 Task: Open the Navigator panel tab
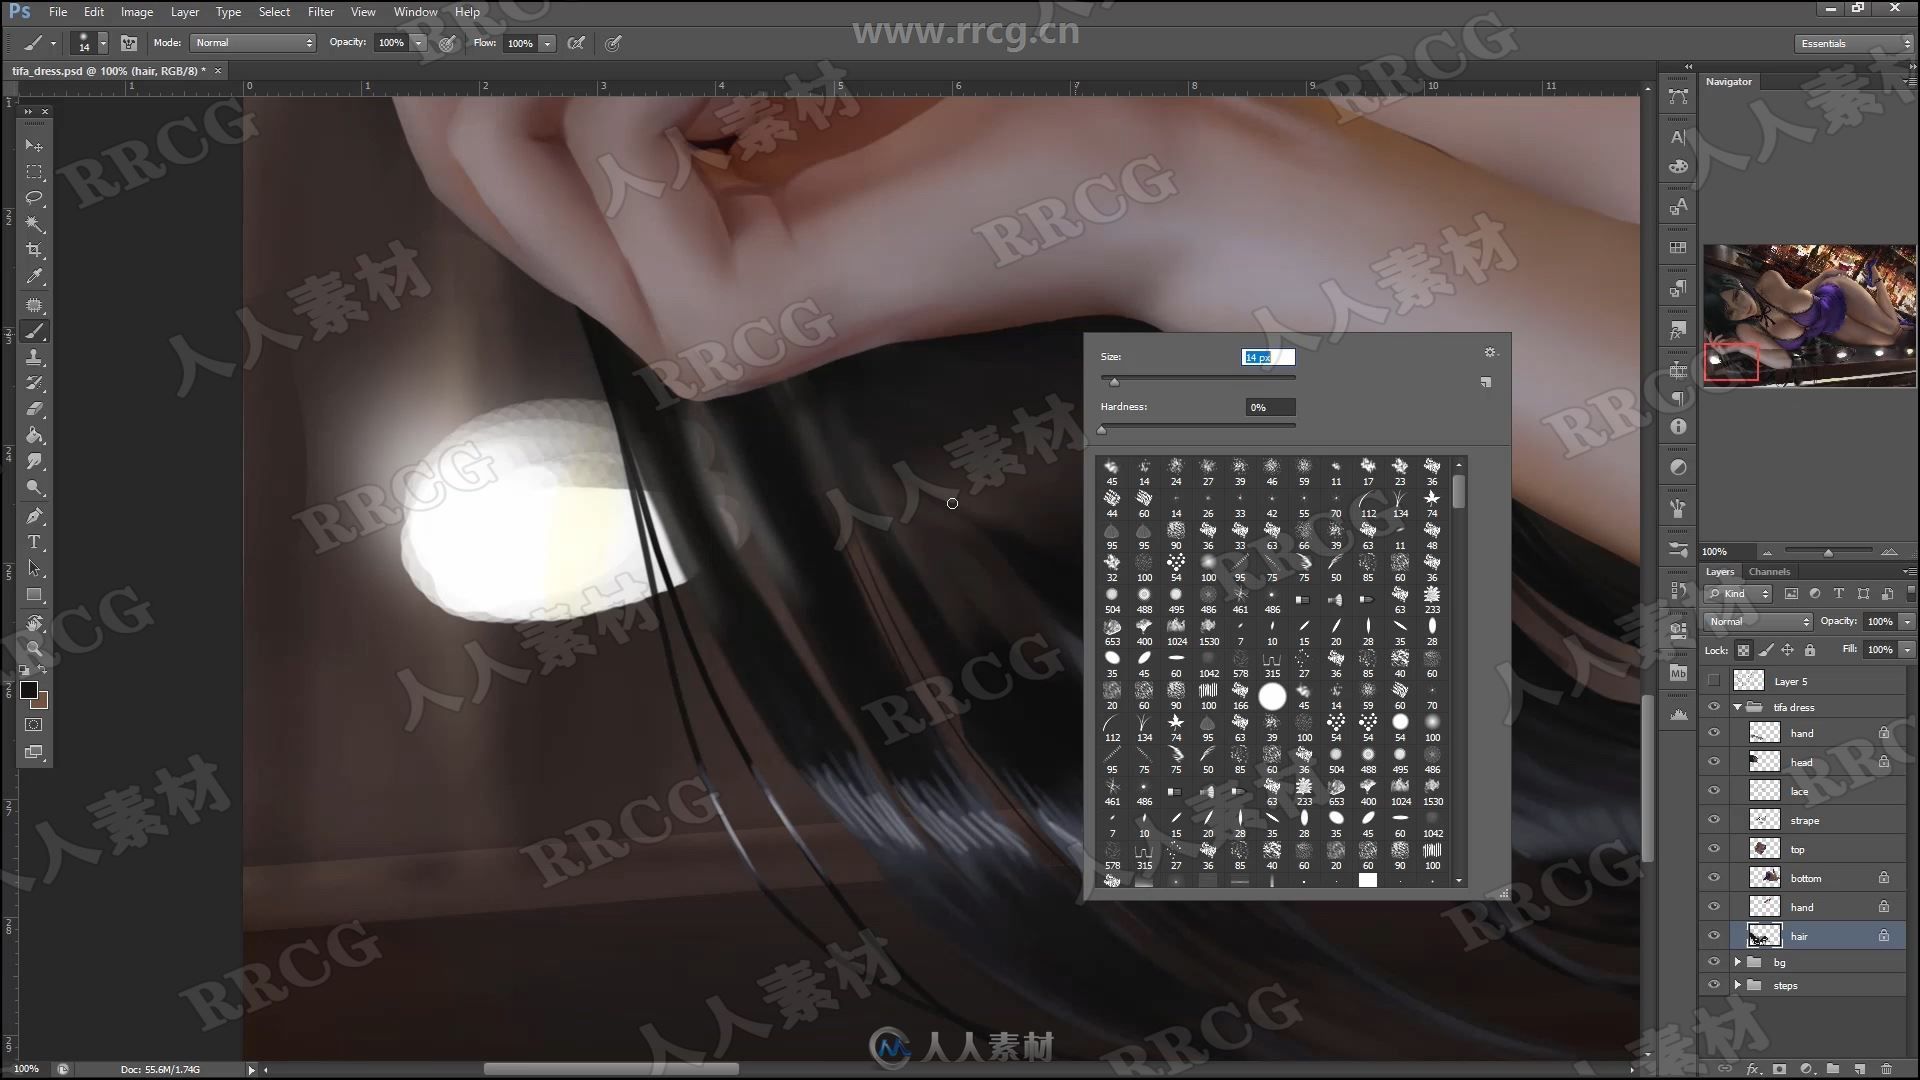coord(1729,82)
